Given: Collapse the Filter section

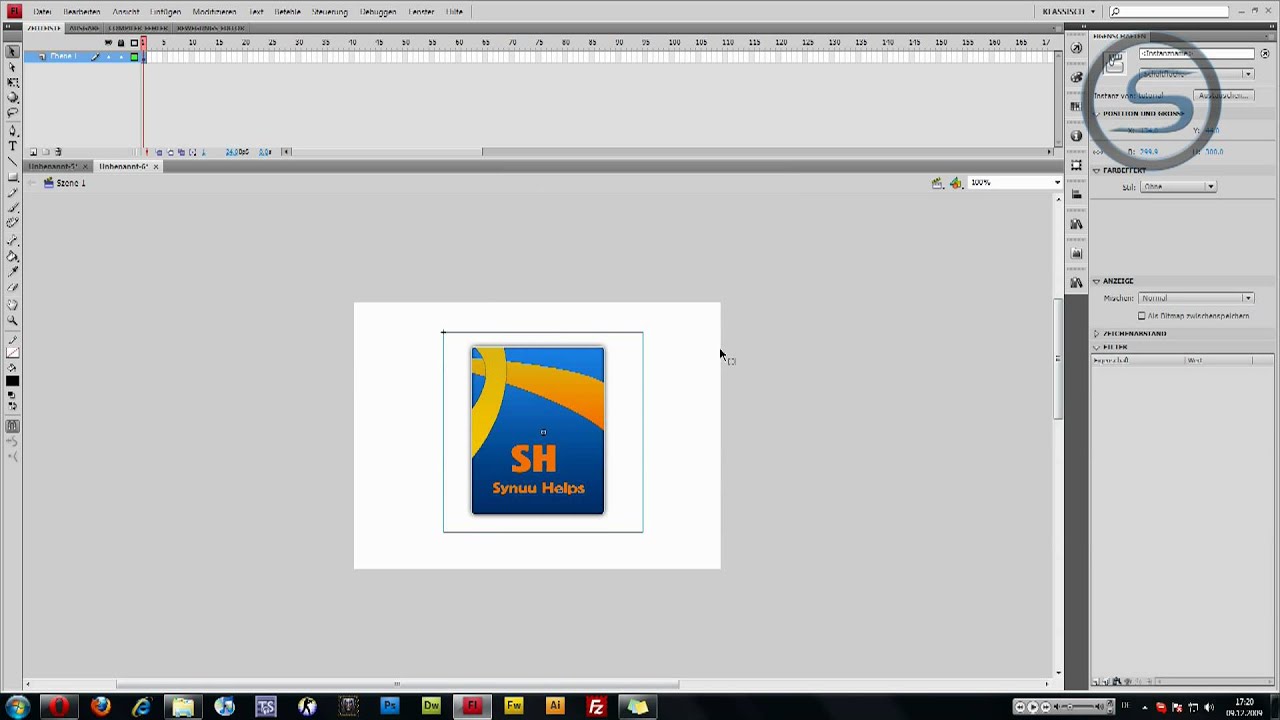Looking at the screenshot, I should click(x=1096, y=347).
